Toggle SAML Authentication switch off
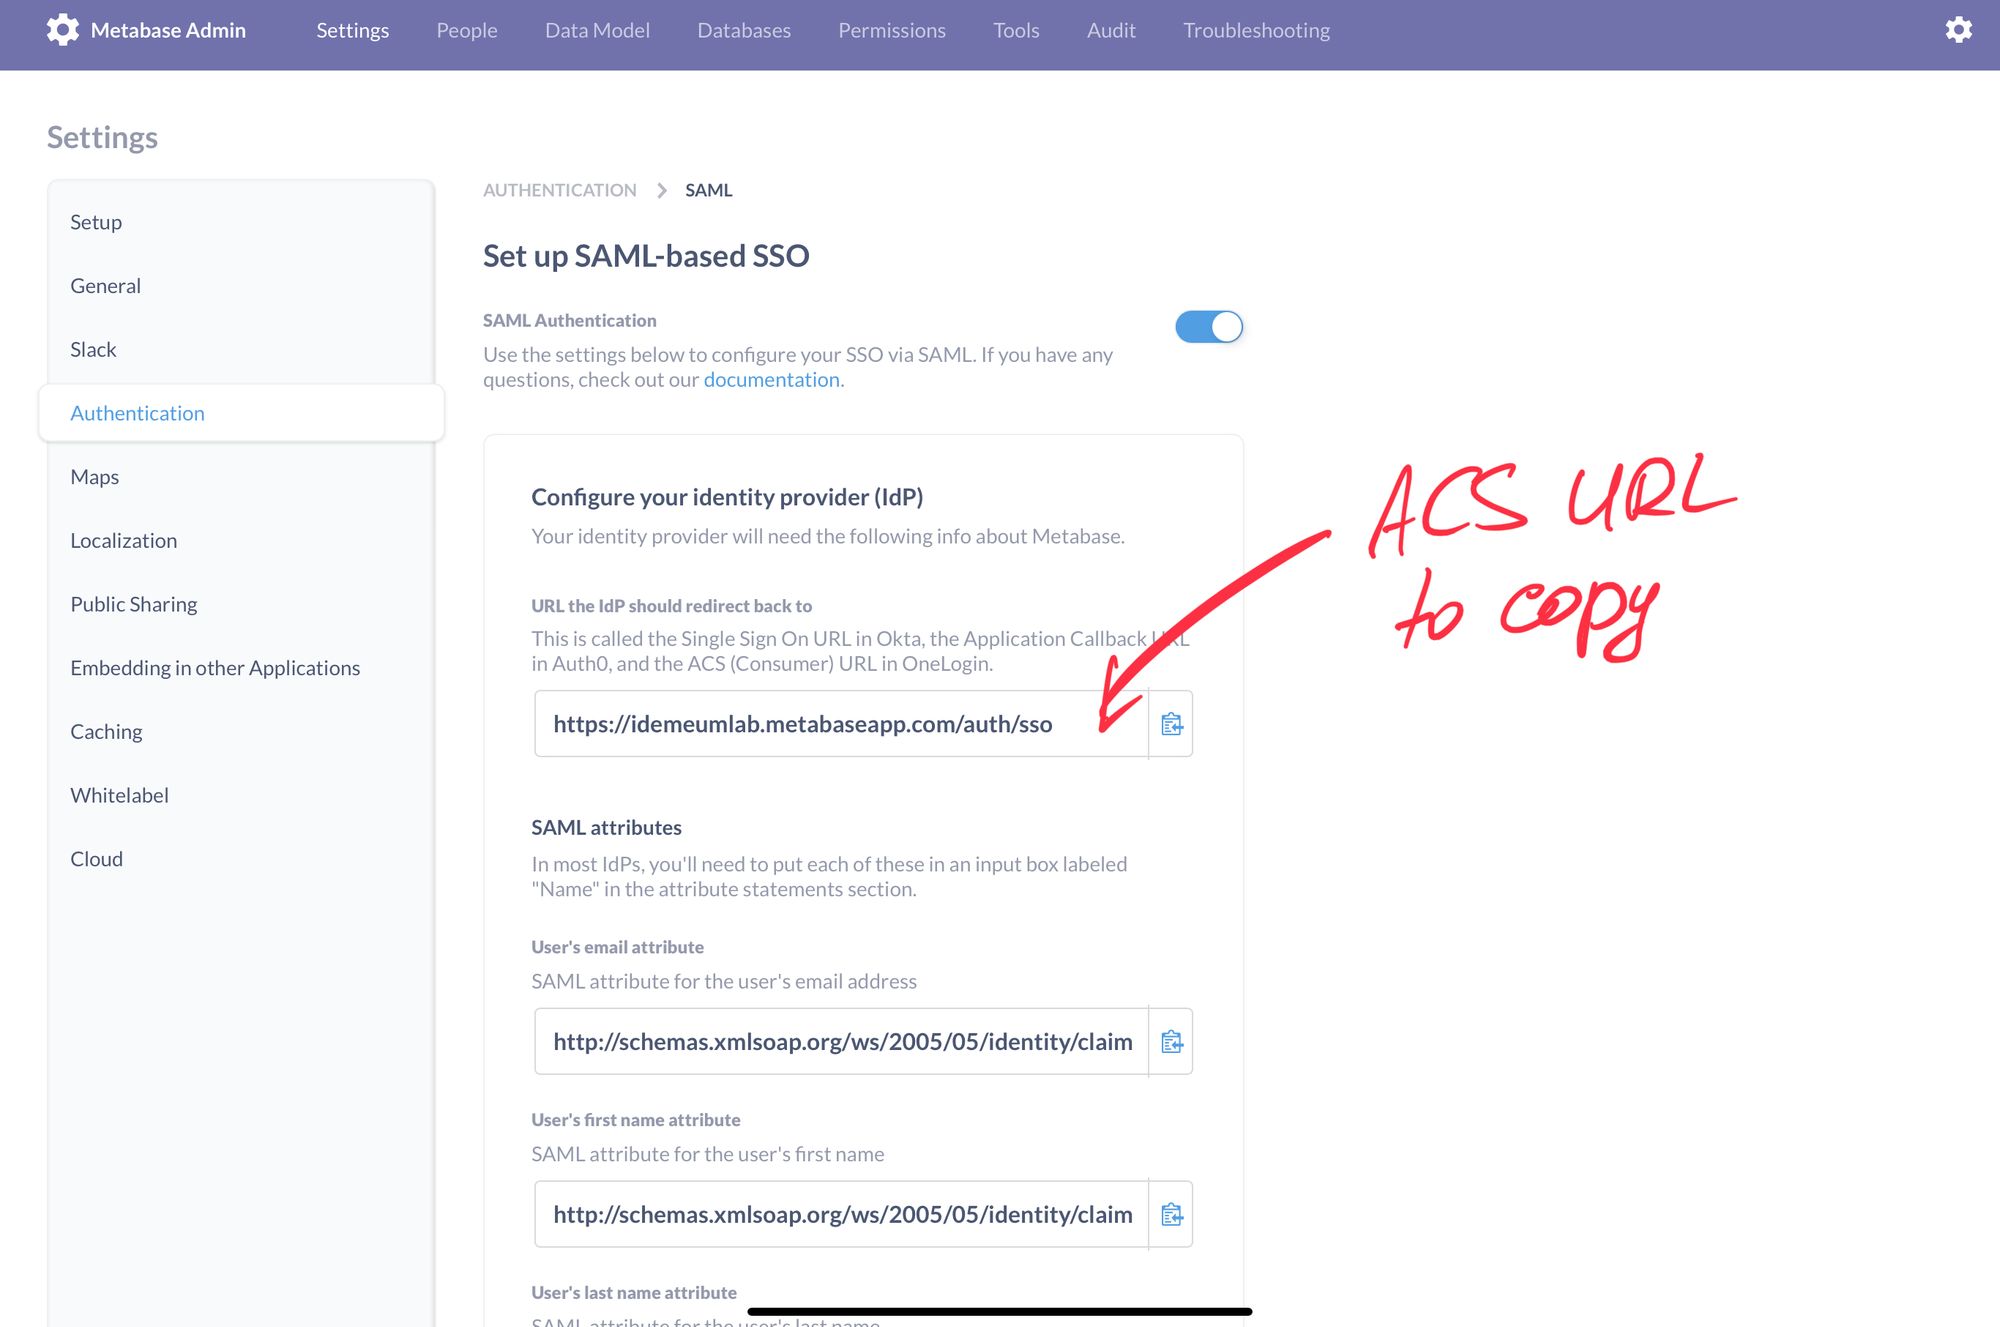2000x1327 pixels. (1209, 327)
